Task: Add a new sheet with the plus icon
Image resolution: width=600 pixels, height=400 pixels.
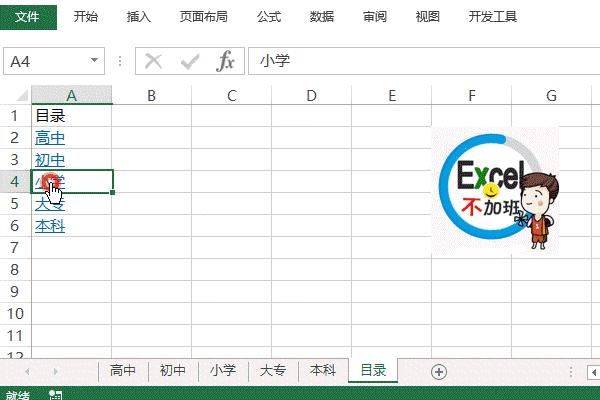Action: point(439,372)
